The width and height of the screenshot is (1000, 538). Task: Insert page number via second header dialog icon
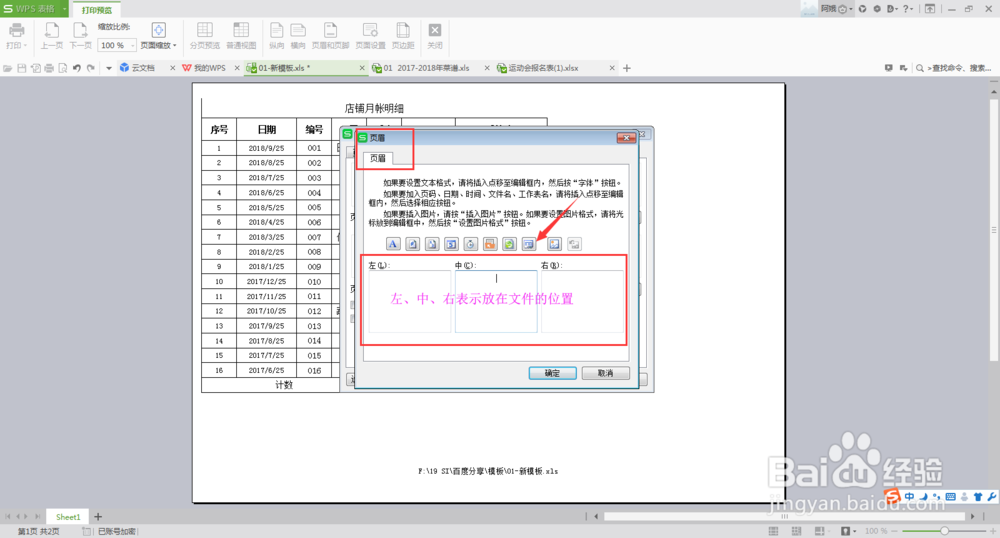(x=413, y=244)
